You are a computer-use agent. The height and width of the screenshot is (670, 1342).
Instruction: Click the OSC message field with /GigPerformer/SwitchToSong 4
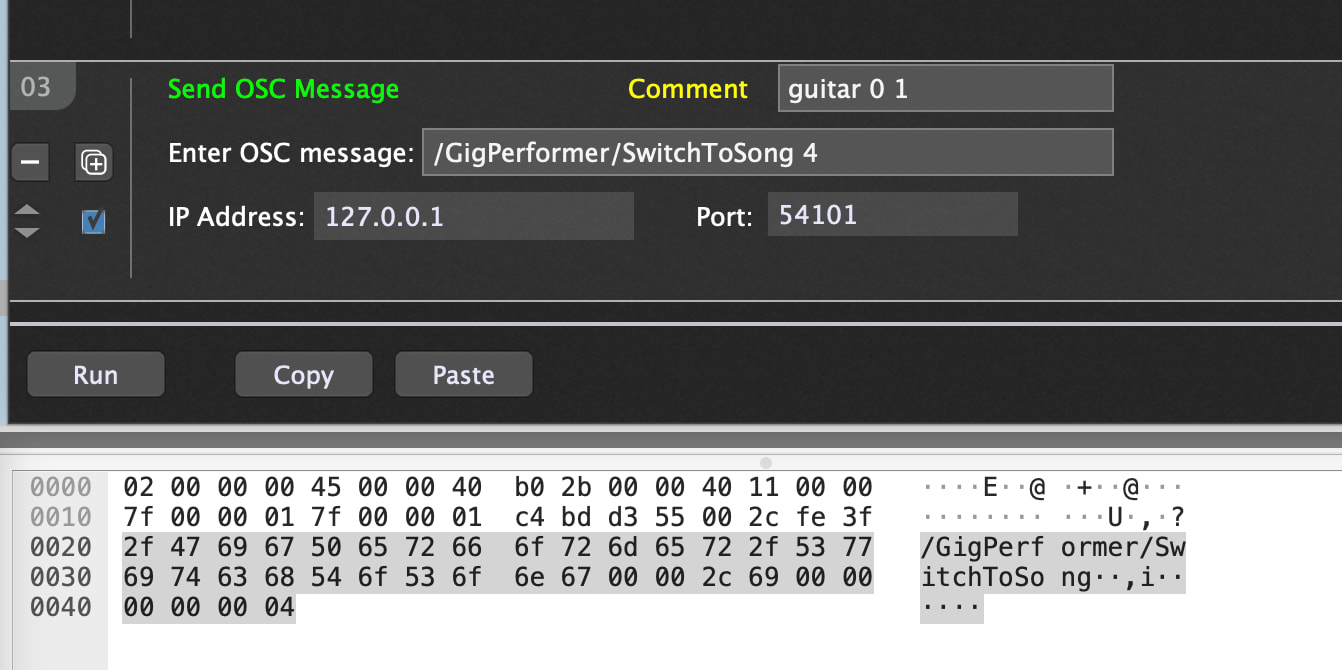tap(766, 154)
